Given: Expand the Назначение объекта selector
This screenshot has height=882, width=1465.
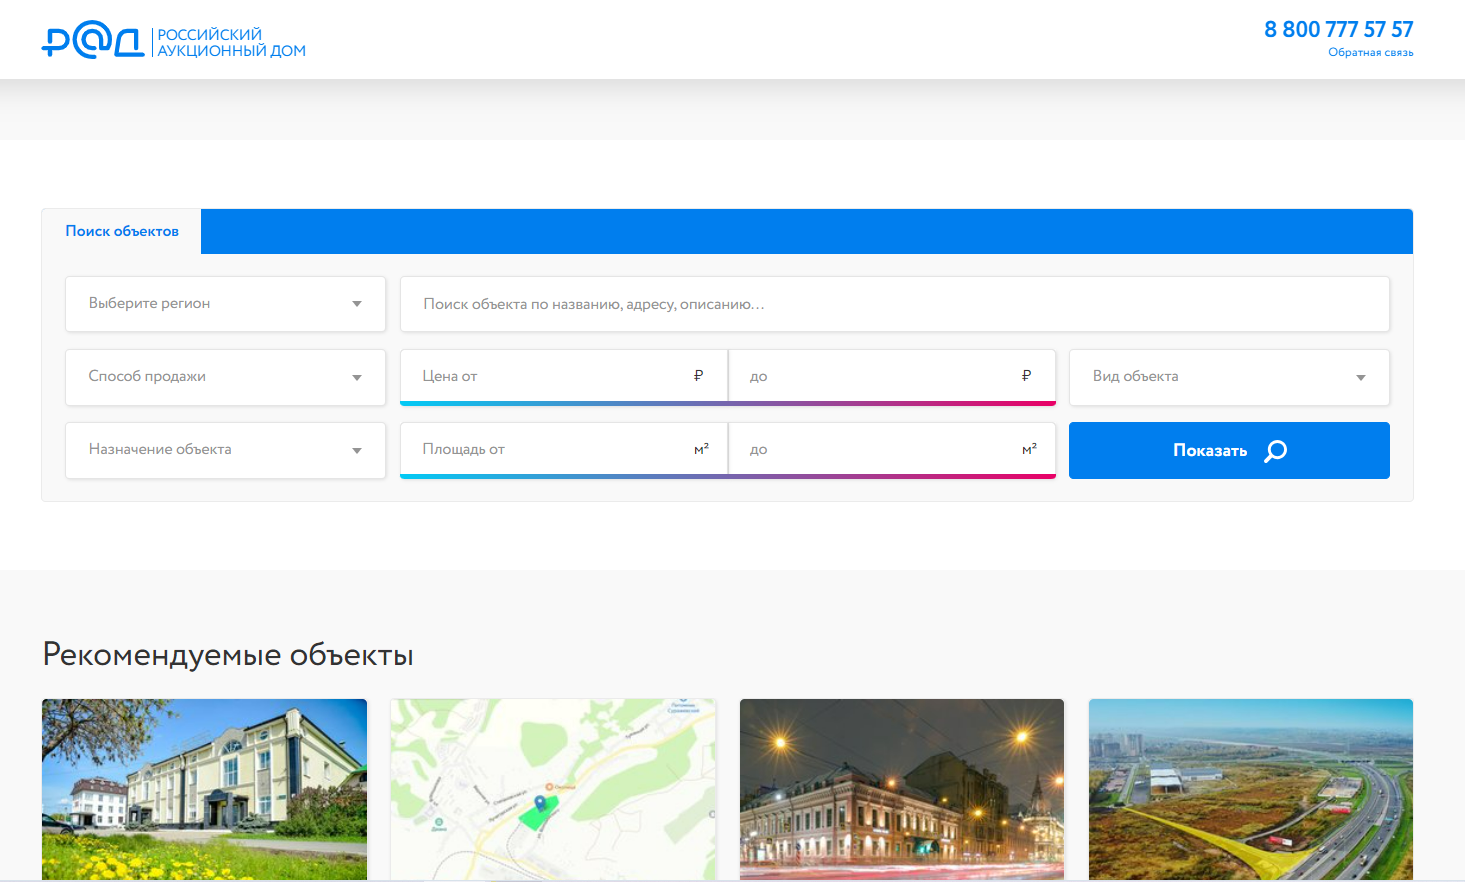Looking at the screenshot, I should tap(225, 450).
